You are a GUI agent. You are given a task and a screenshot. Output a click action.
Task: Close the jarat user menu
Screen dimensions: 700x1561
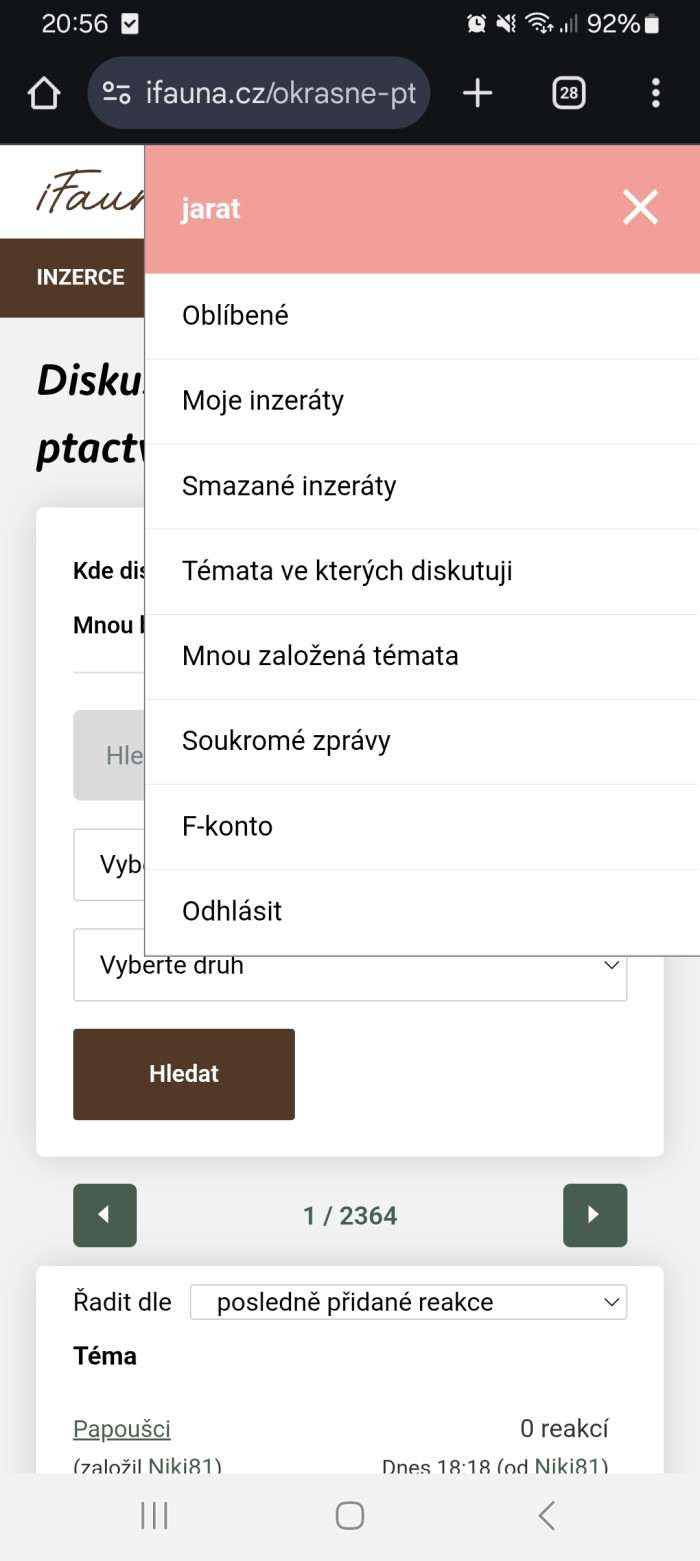tap(640, 208)
